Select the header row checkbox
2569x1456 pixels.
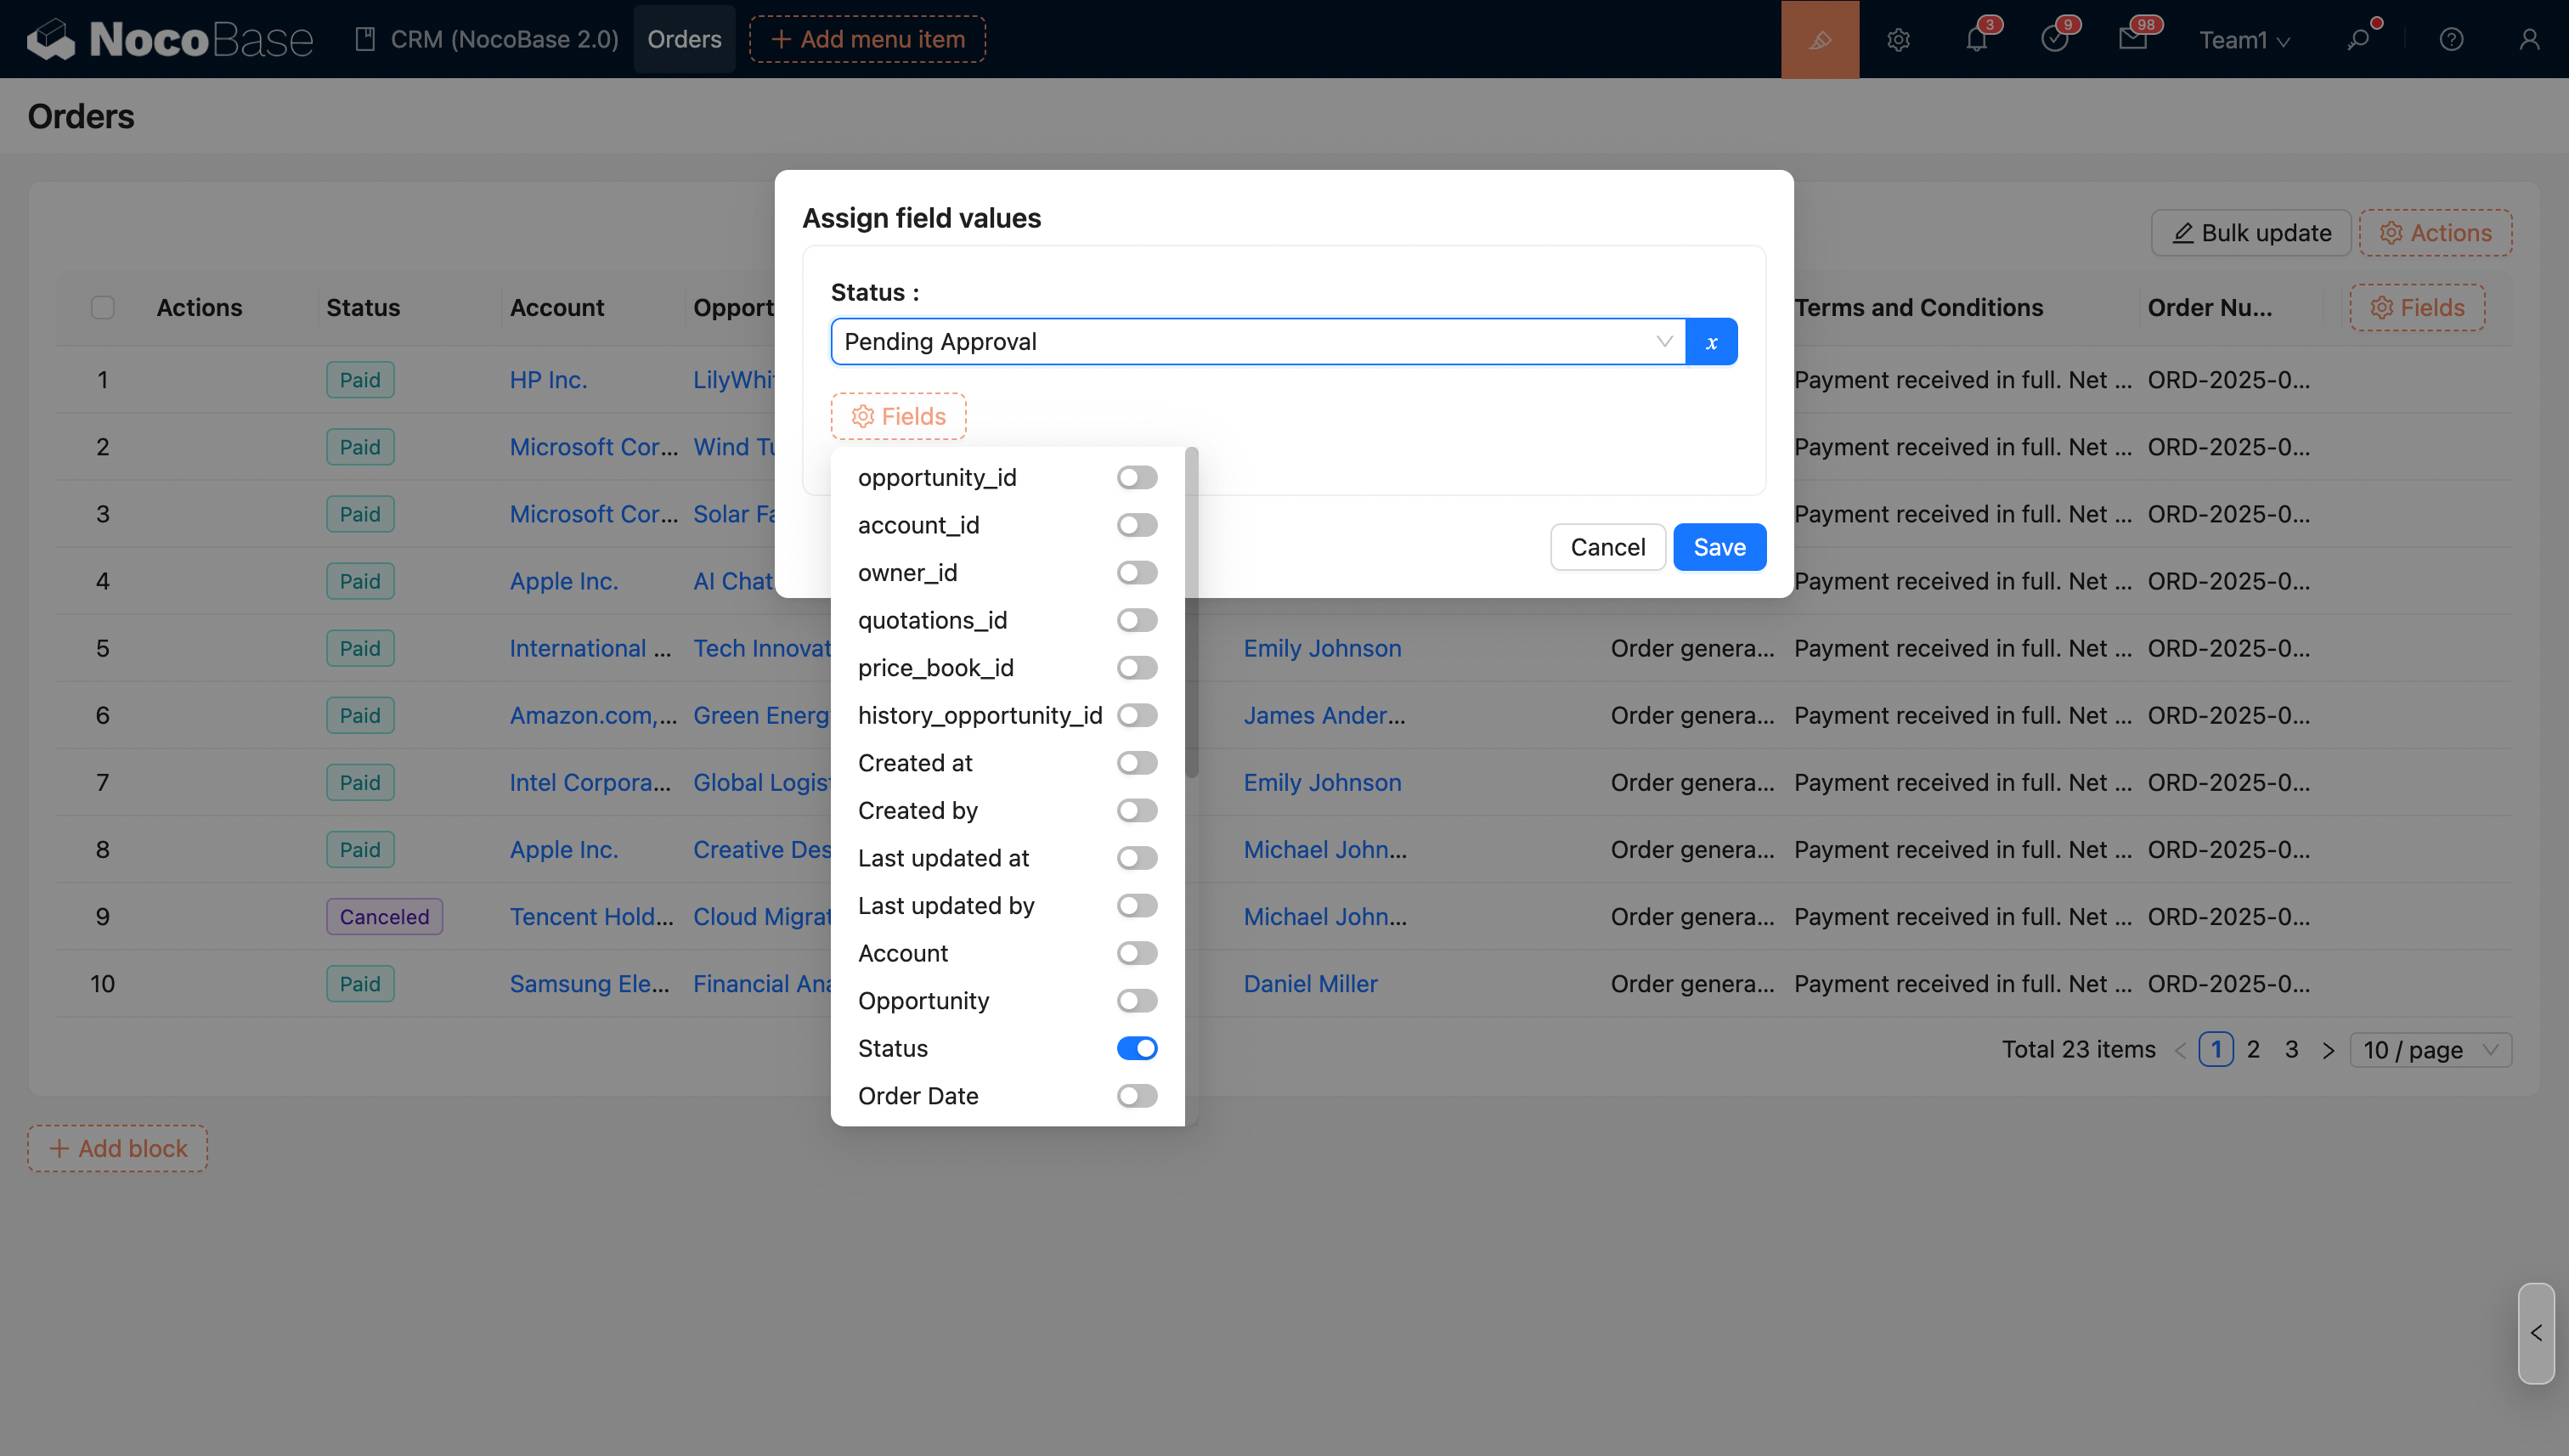[102, 307]
